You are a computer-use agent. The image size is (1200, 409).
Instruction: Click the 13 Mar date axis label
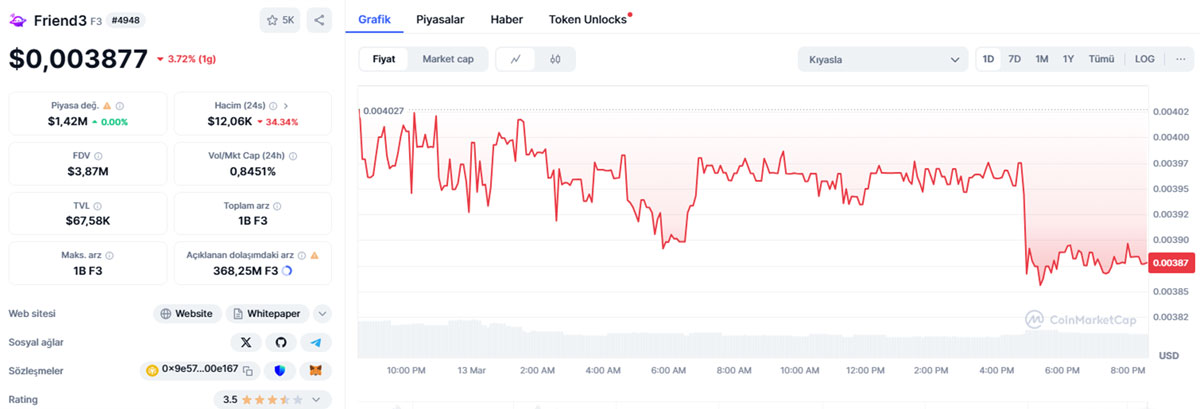[x=471, y=370]
